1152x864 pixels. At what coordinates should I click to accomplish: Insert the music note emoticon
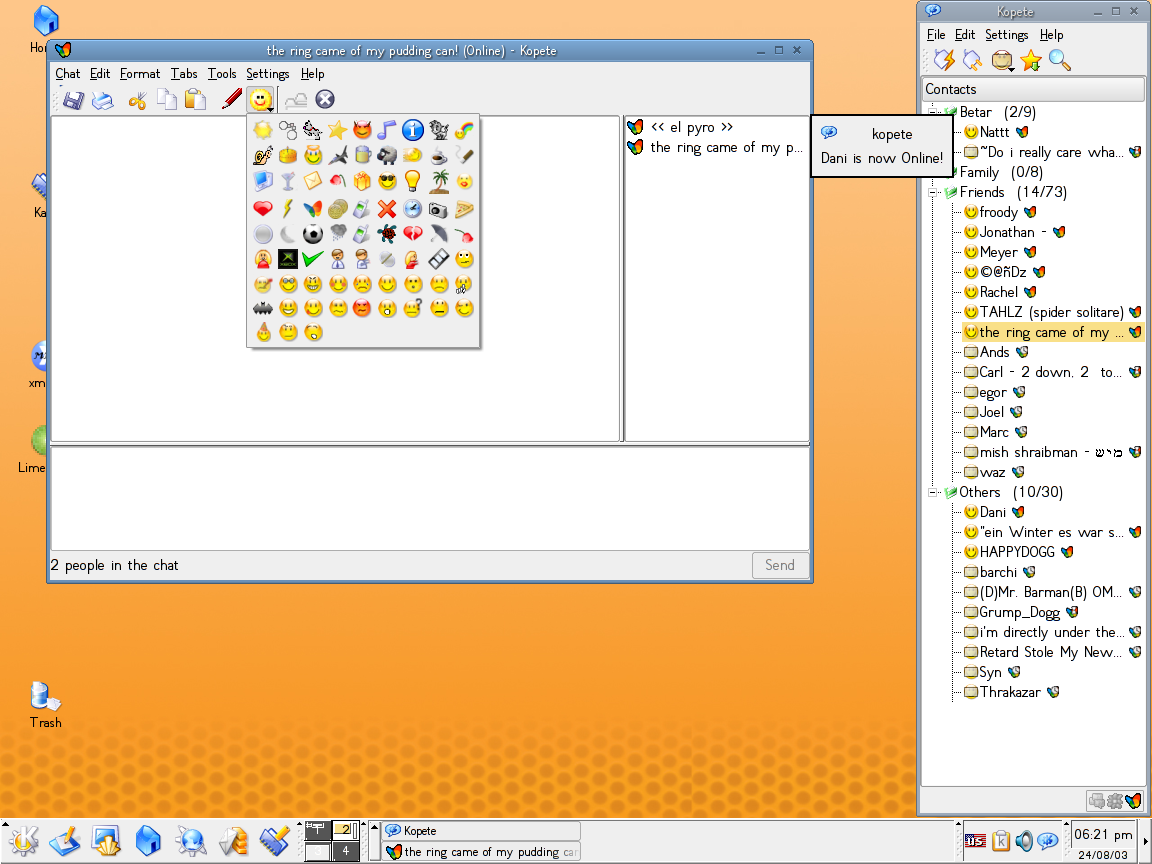pos(387,131)
